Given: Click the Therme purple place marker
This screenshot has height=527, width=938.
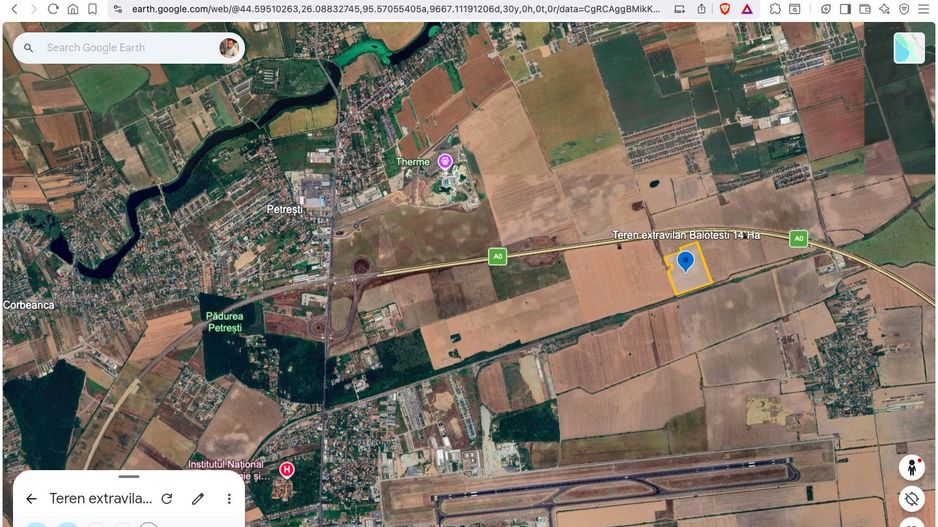Looking at the screenshot, I should pyautogui.click(x=444, y=161).
